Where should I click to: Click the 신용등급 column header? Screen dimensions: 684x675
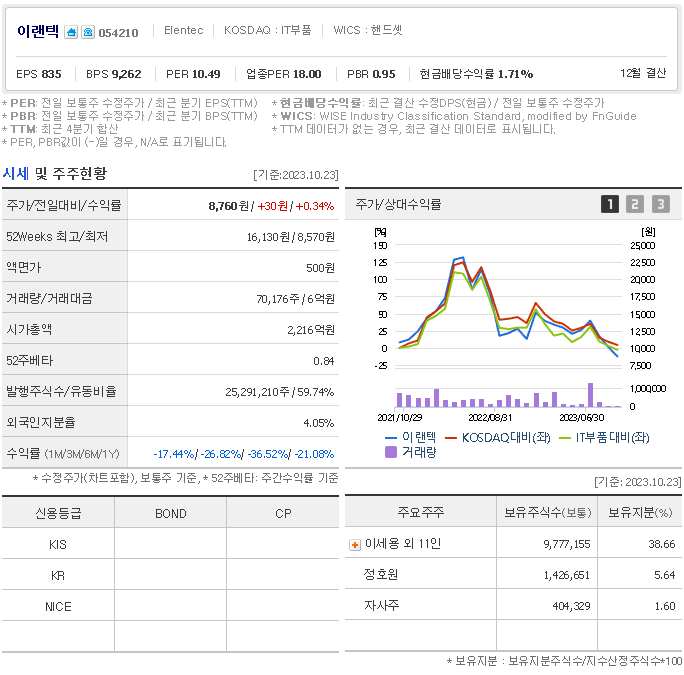tap(58, 513)
